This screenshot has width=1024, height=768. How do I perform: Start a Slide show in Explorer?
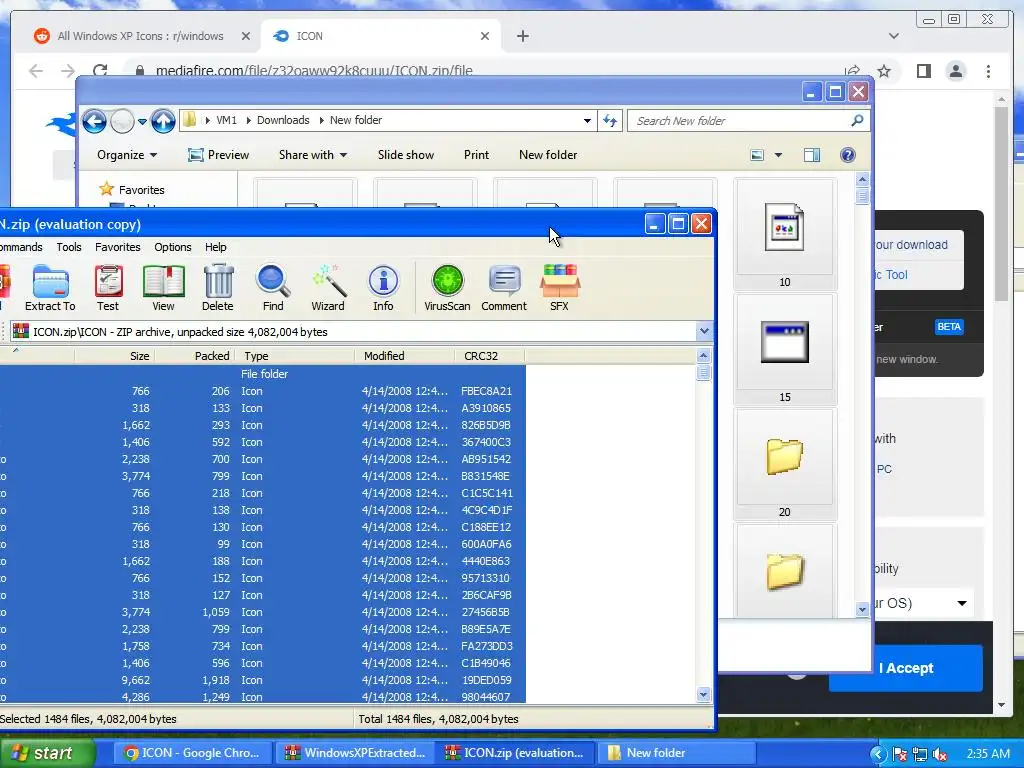(x=406, y=155)
